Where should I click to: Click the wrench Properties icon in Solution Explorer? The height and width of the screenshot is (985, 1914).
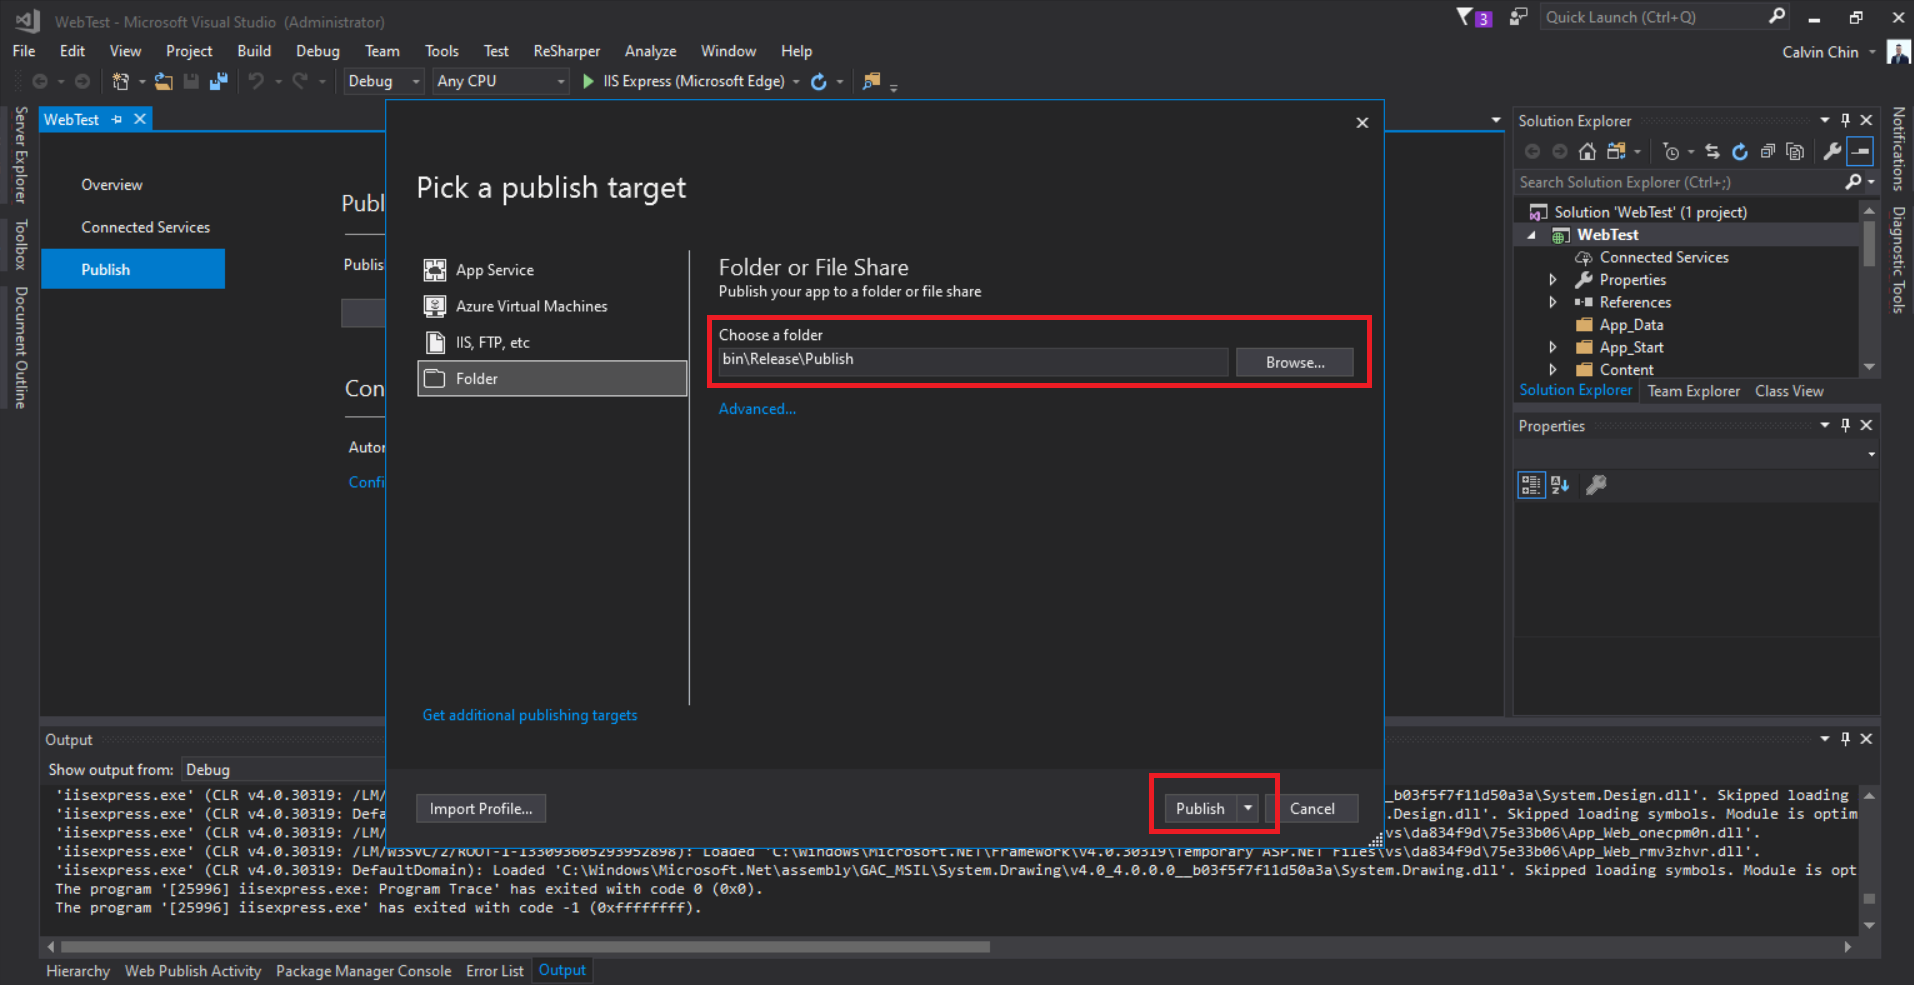pos(1832,151)
